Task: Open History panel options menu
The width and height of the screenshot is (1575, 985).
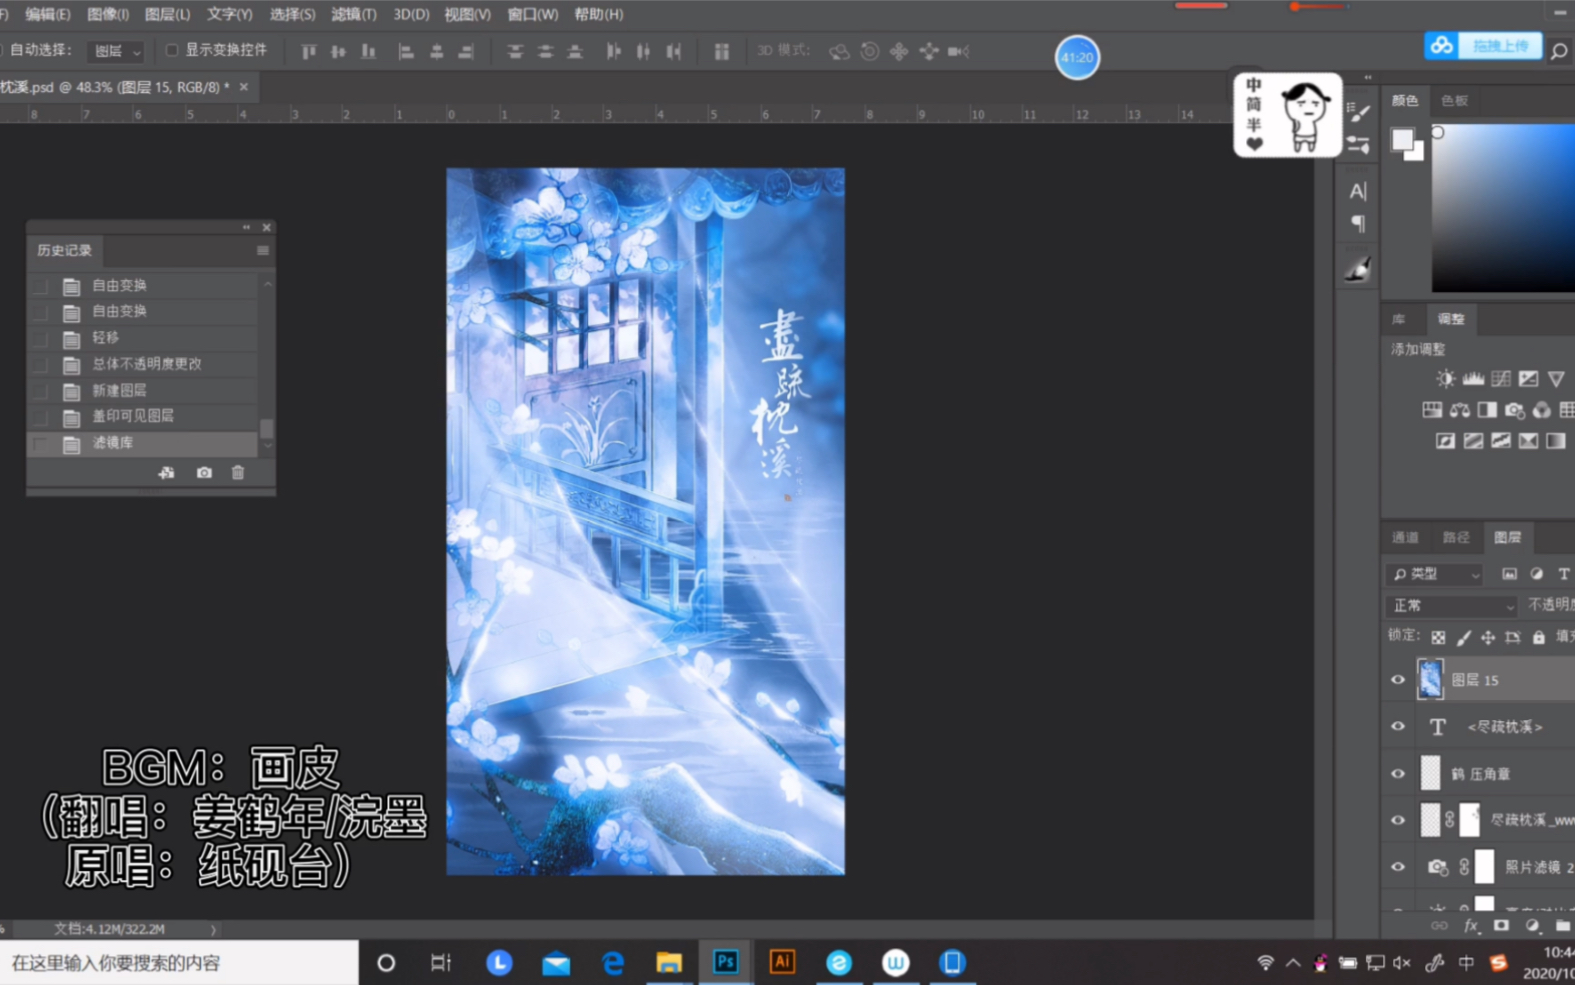Action: point(263,251)
